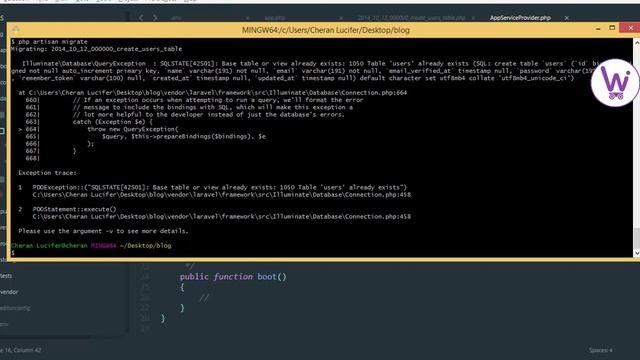Click the 'PDOStatement::execute()' trace entry

tap(74, 209)
